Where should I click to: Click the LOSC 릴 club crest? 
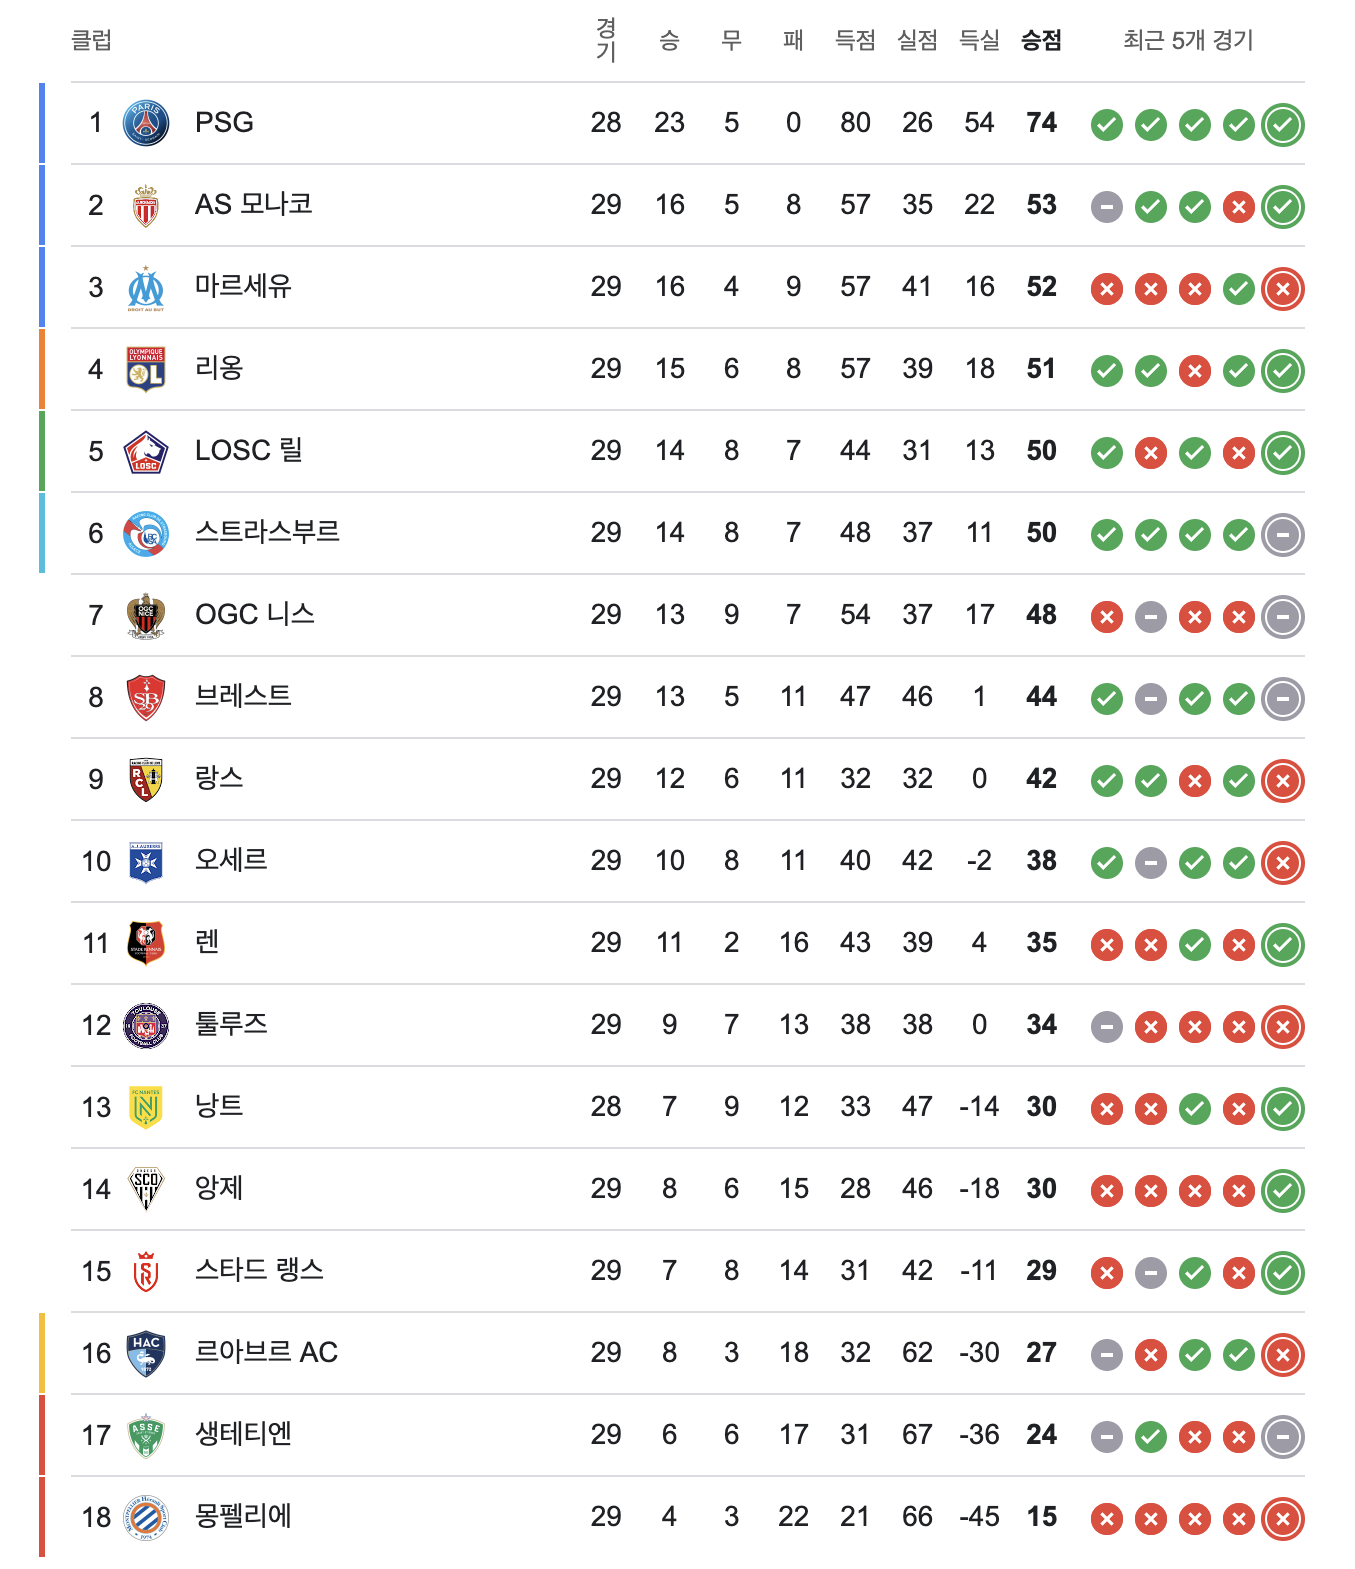[x=146, y=452]
